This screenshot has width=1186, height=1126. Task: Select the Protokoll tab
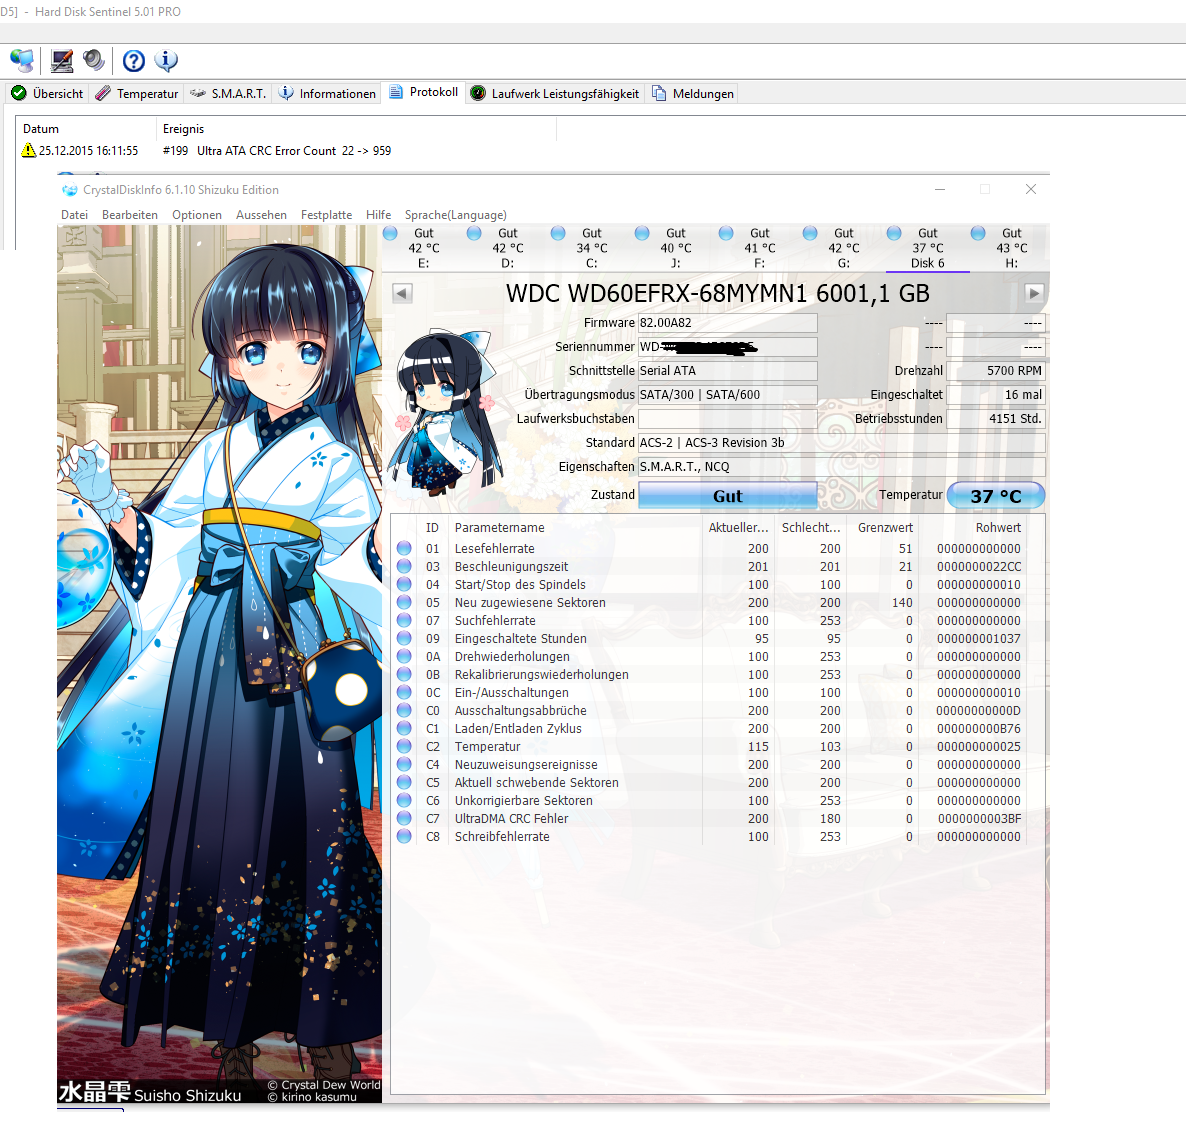tap(424, 92)
